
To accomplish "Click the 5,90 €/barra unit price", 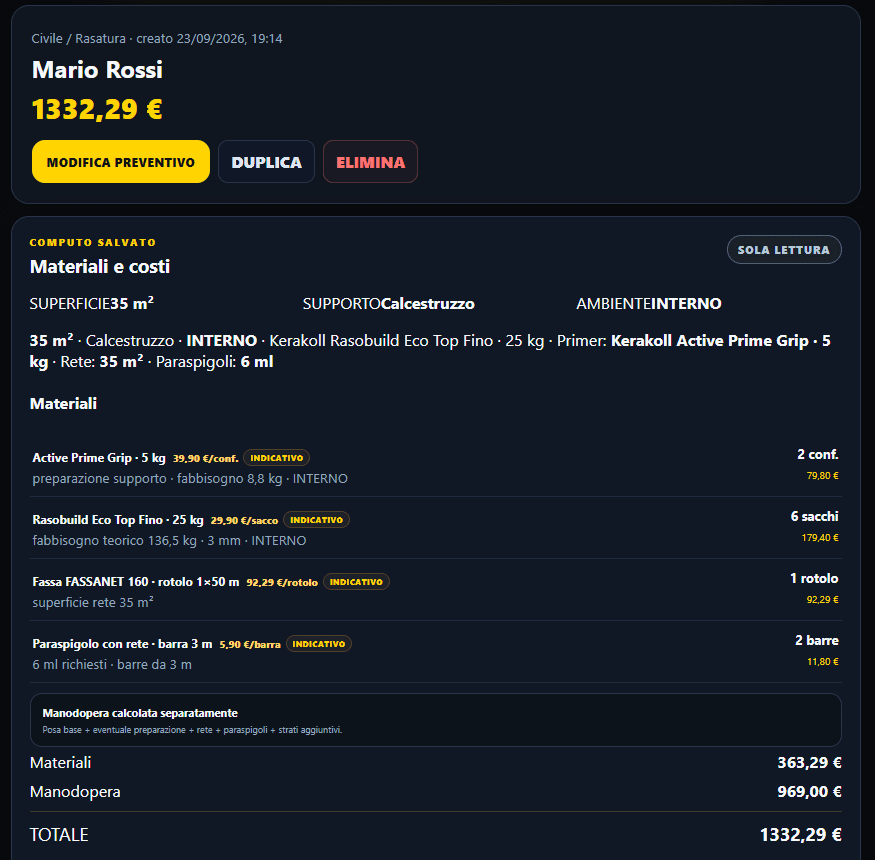I will tap(250, 644).
